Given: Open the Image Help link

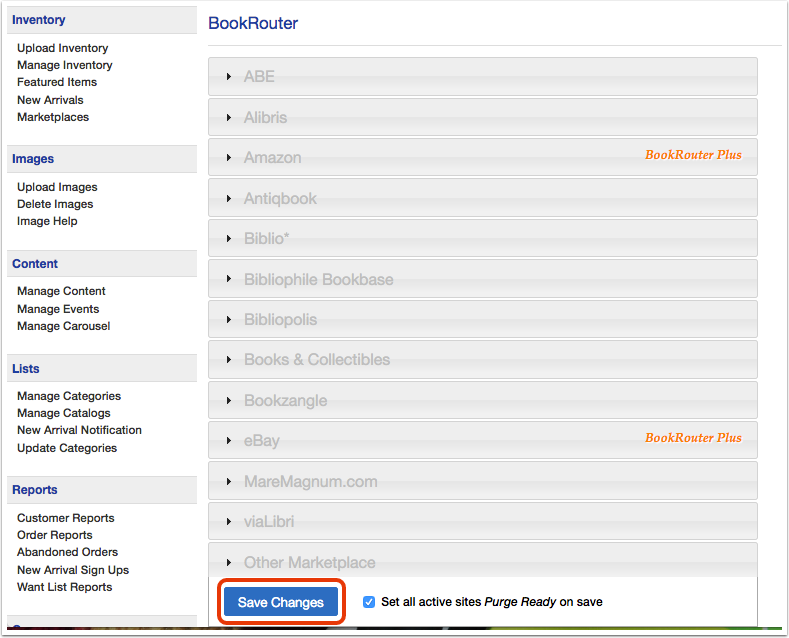Looking at the screenshot, I should 47,221.
